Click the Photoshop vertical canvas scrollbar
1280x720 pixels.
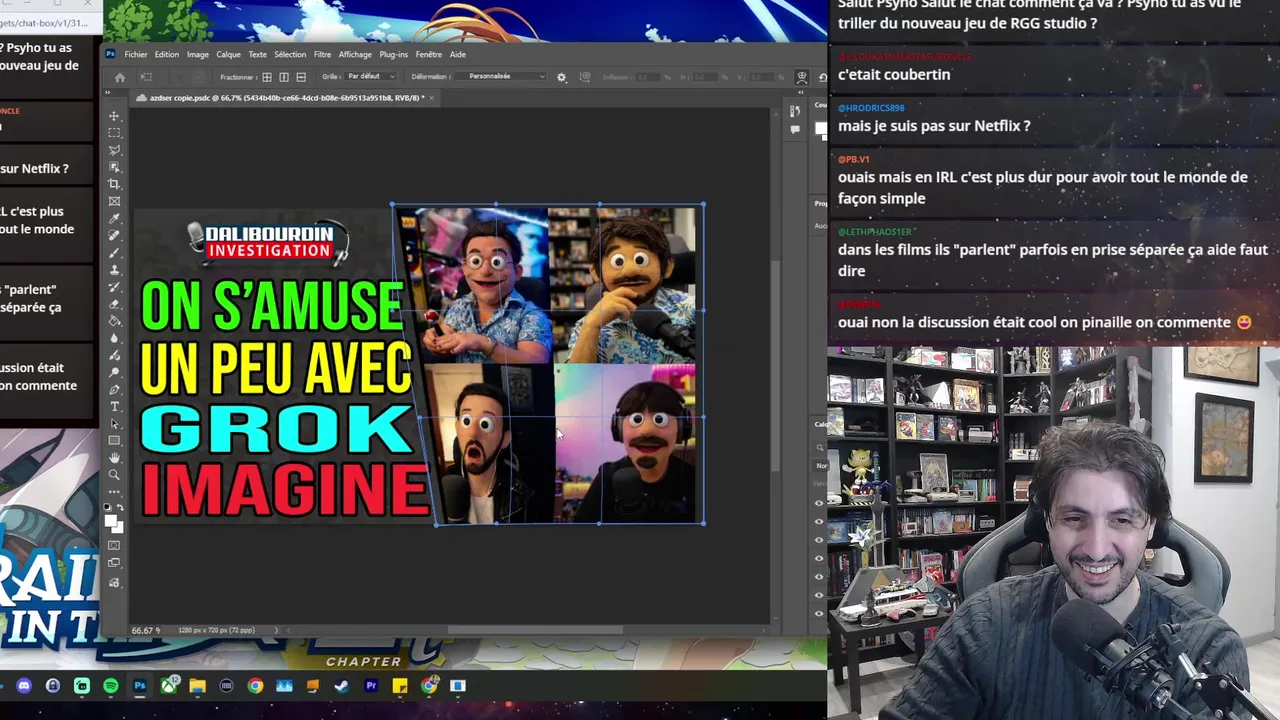coord(777,365)
